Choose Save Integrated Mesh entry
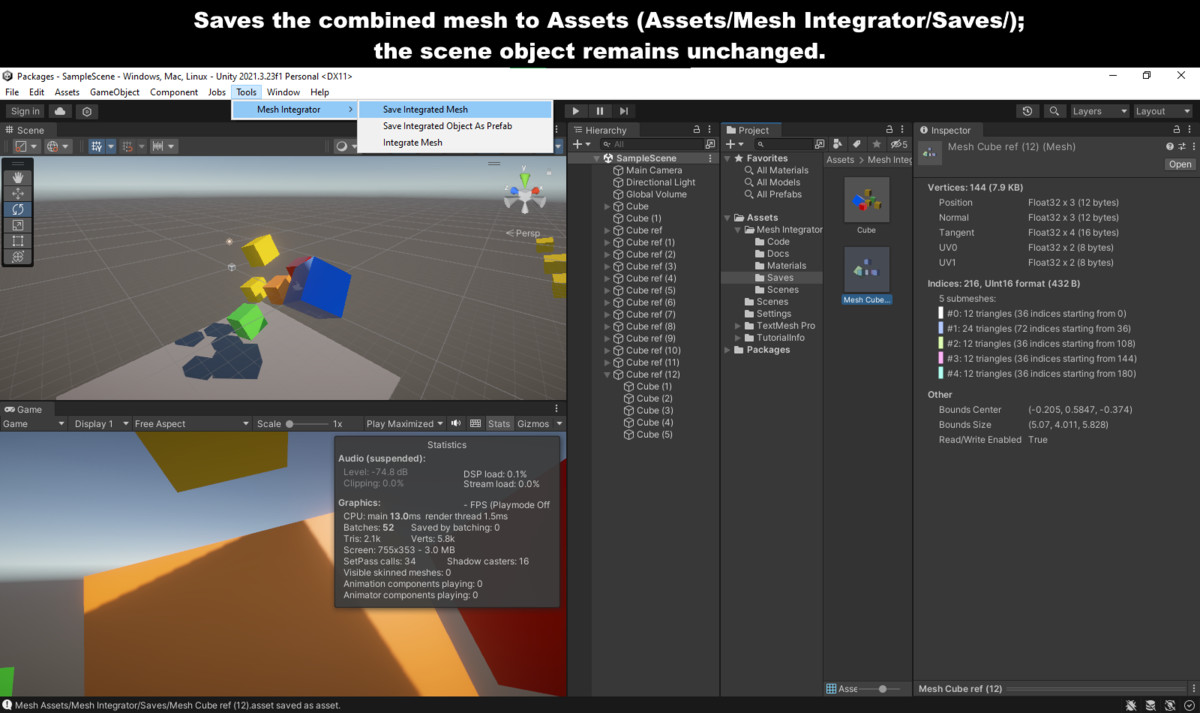 tap(454, 110)
